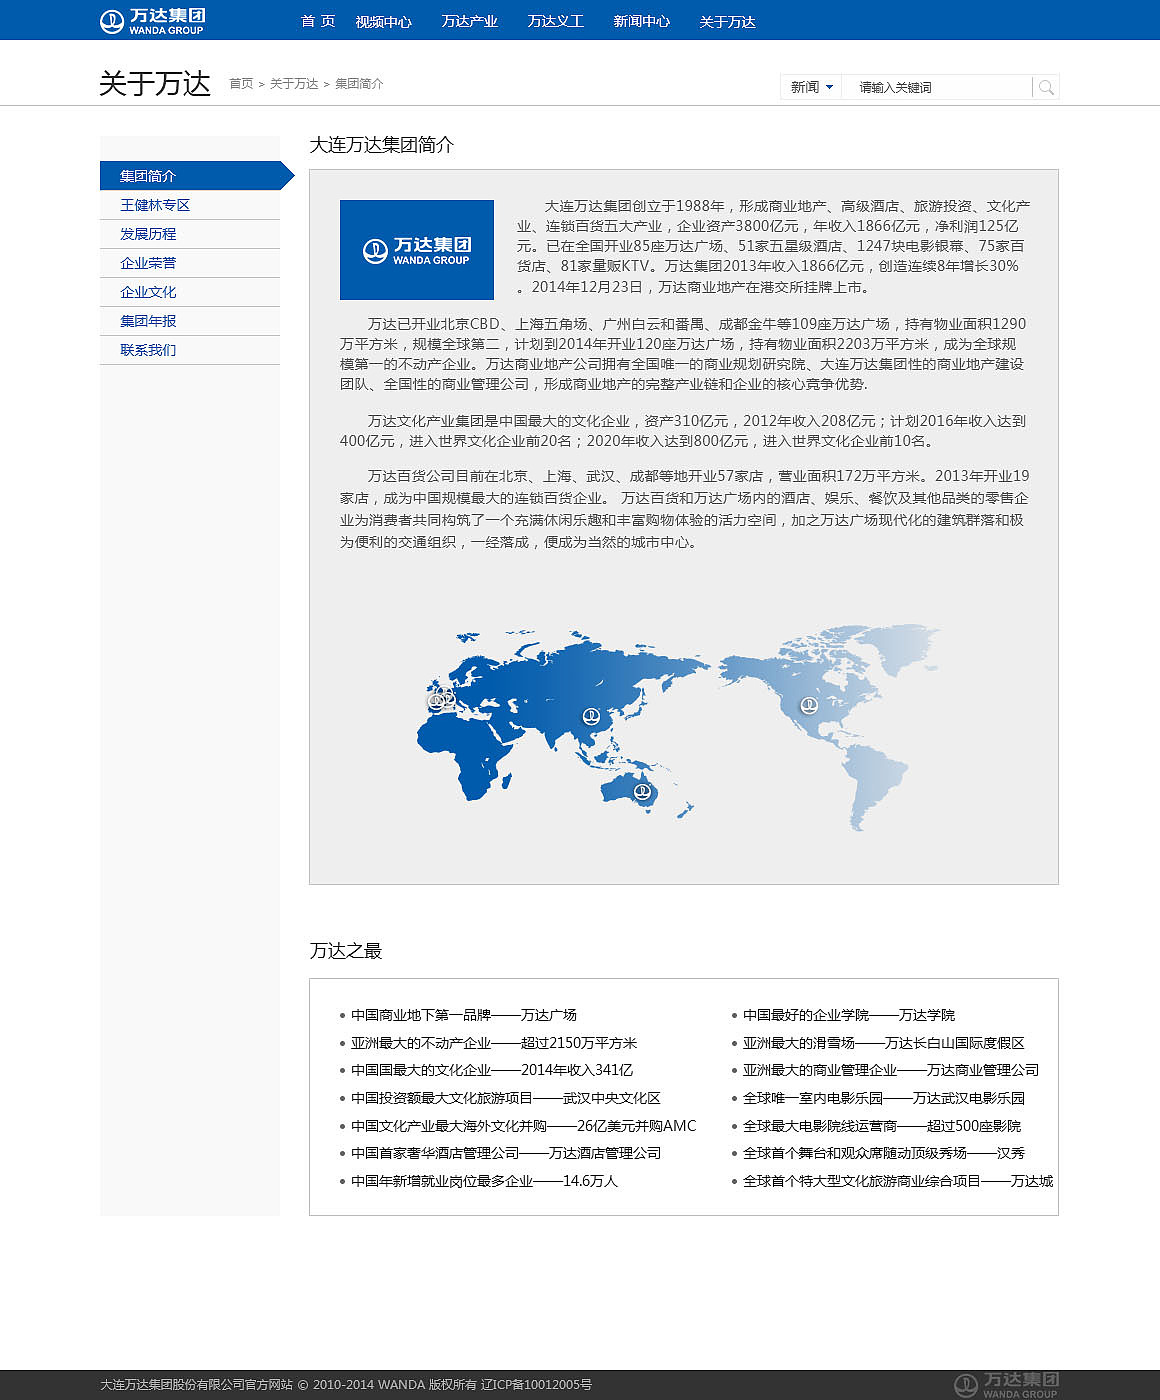Click the 亚洲最大的不动产企业 list item
This screenshot has height=1400, width=1160.
493,1043
